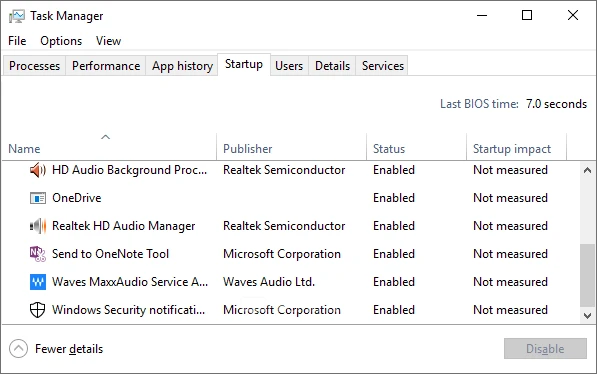
Task: Open the File menu
Action: 17,41
